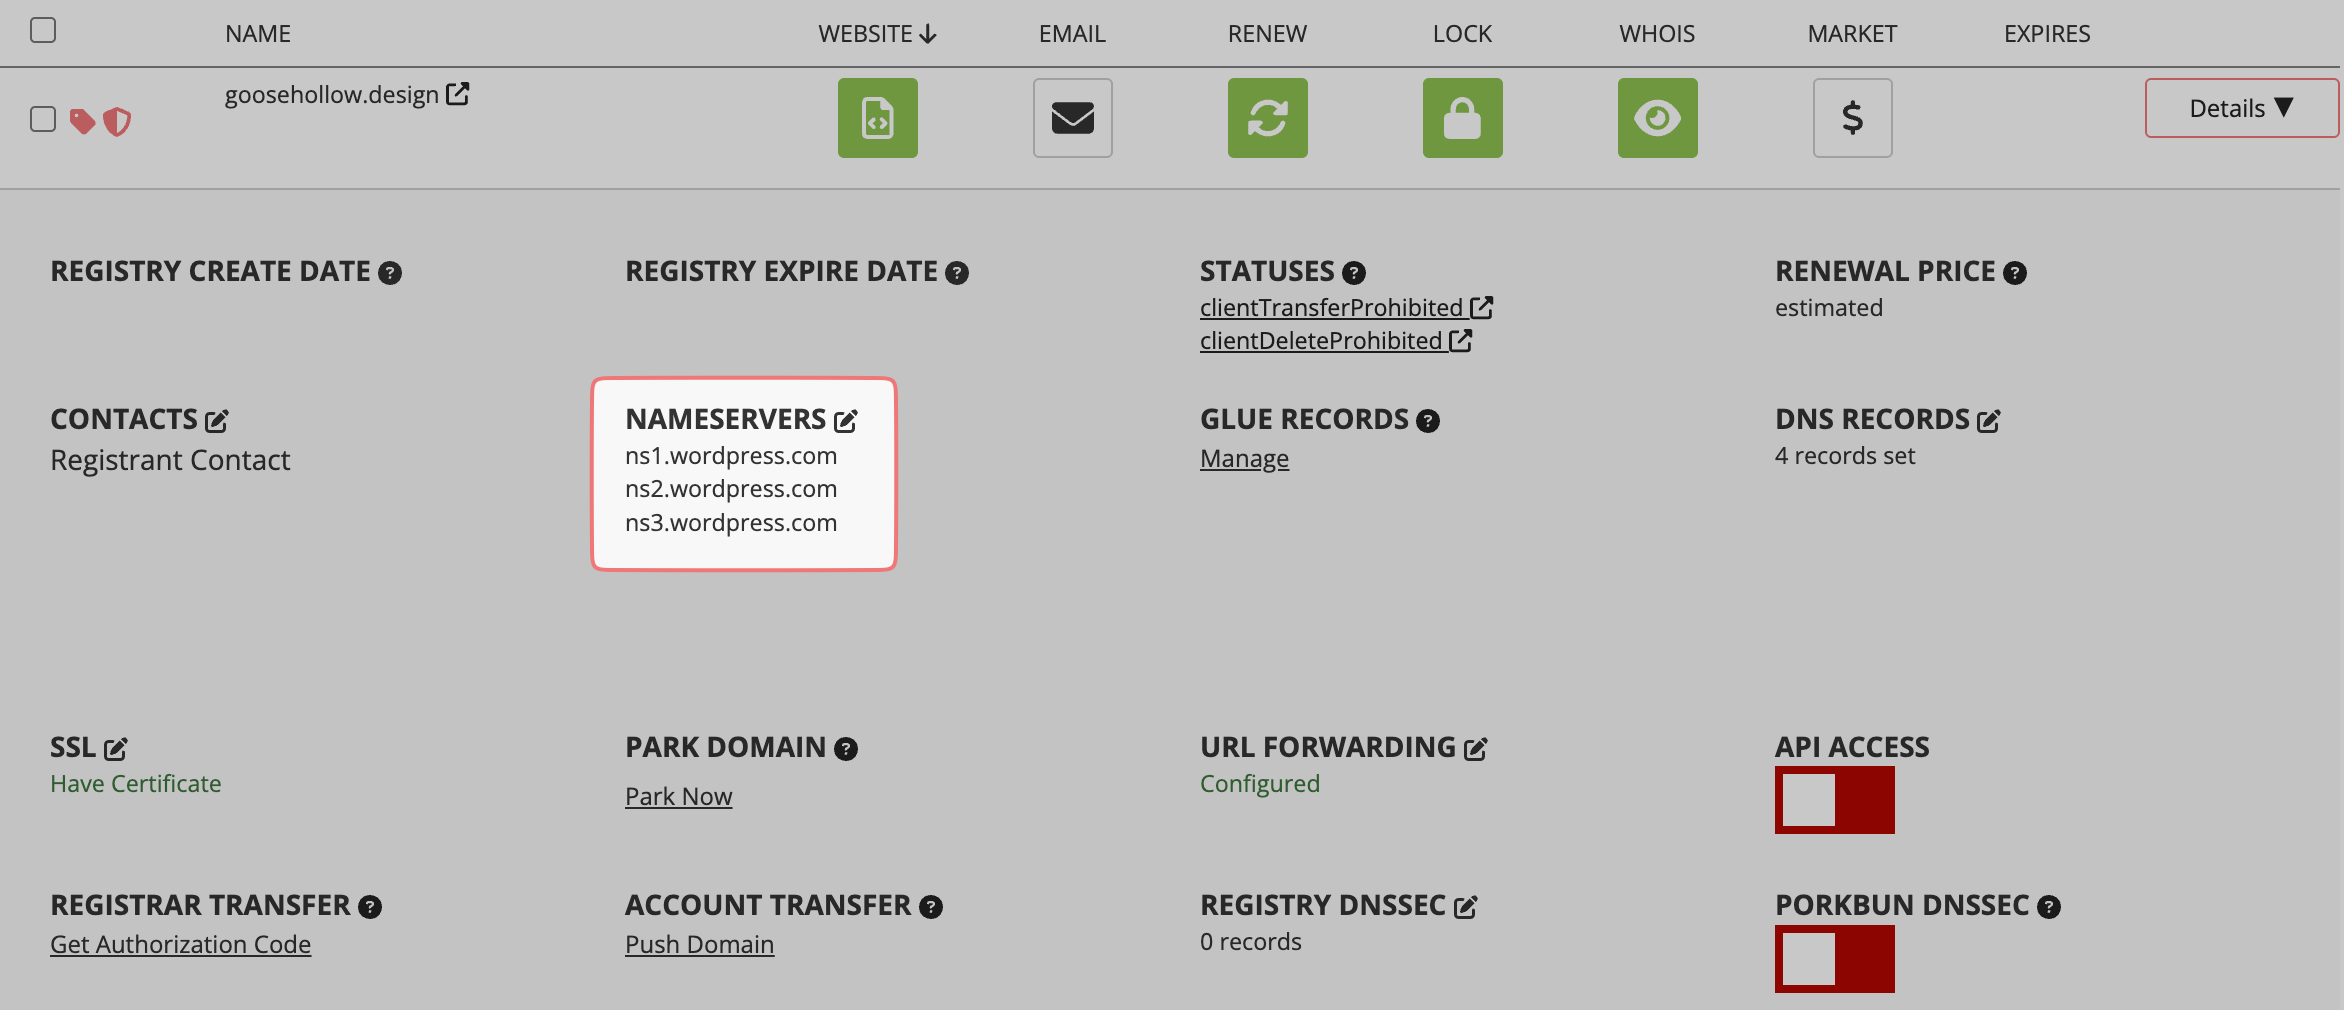Viewport: 2344px width, 1010px height.
Task: Edit contacts via pencil icon
Action: coord(217,421)
